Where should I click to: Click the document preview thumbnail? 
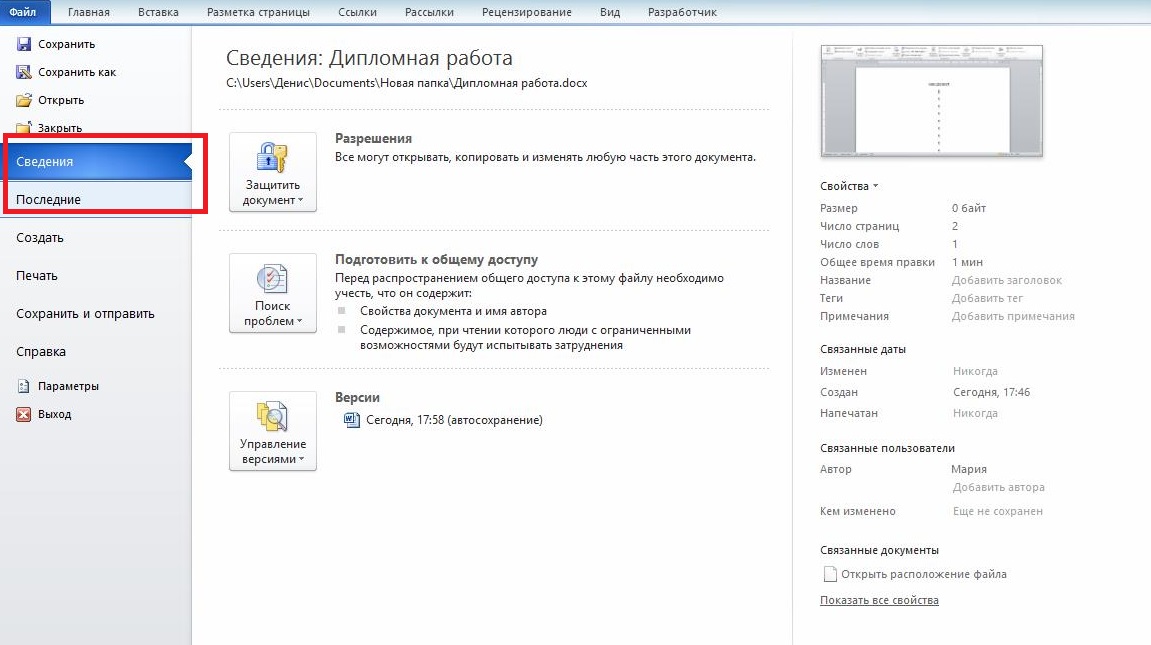[931, 101]
